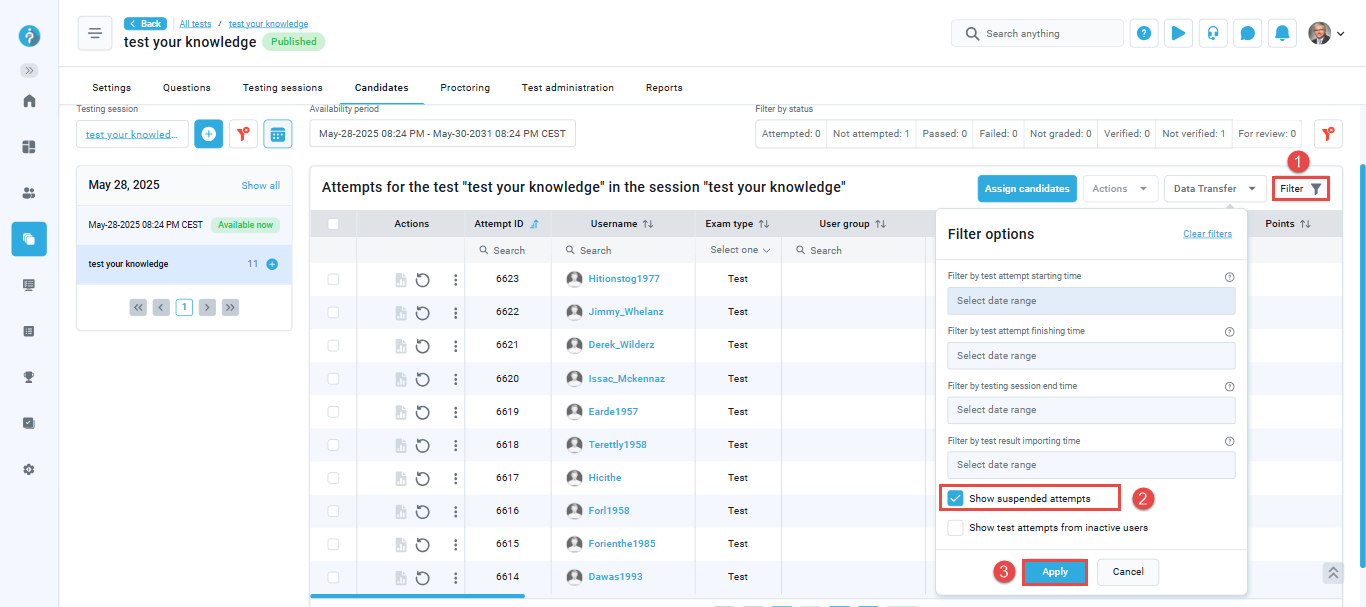Open the headset support icon
Screen dimensions: 1366x607
point(1213,33)
